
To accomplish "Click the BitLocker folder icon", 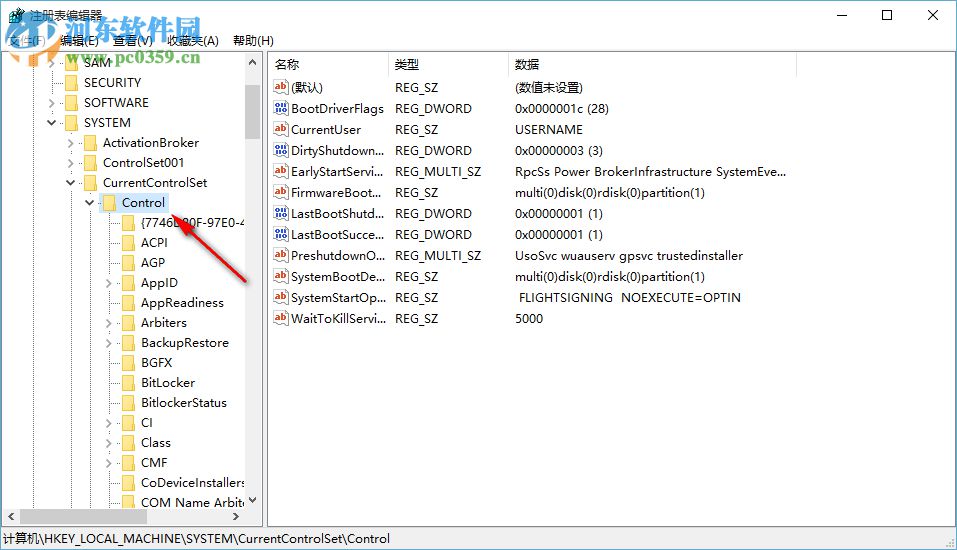I will [128, 383].
